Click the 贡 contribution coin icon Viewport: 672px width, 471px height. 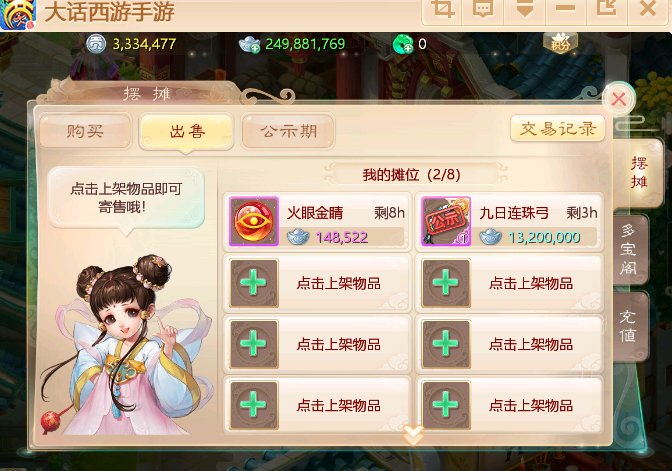pyautogui.click(x=96, y=44)
